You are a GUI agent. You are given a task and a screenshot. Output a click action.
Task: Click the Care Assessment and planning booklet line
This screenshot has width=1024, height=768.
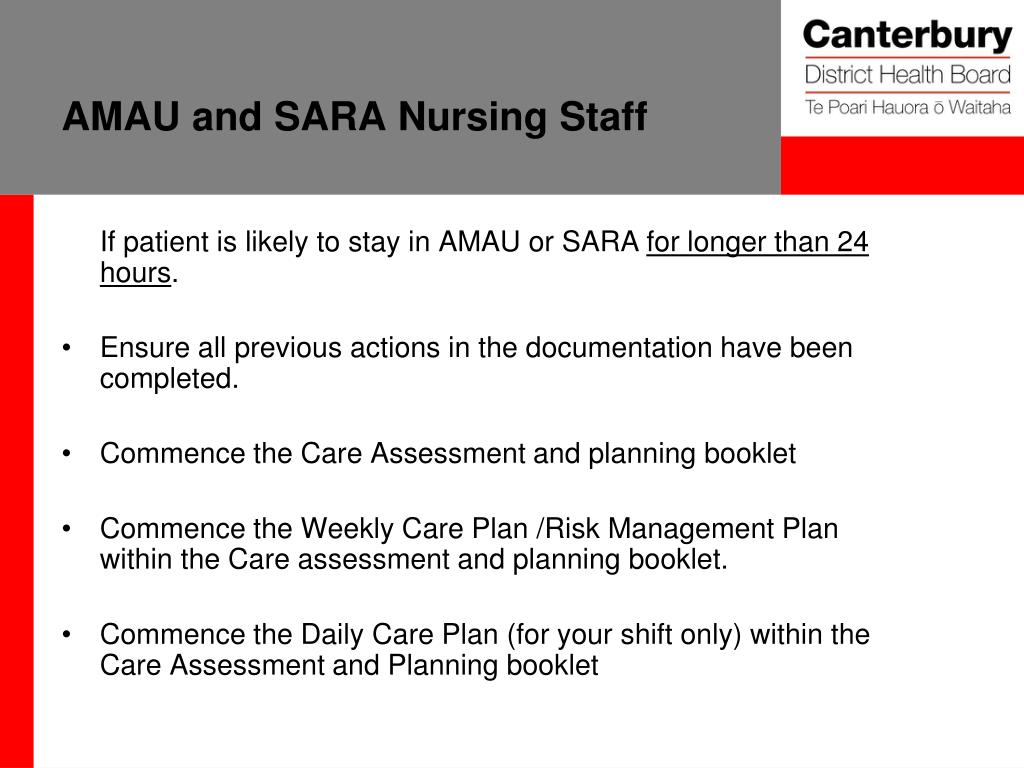[x=448, y=454]
